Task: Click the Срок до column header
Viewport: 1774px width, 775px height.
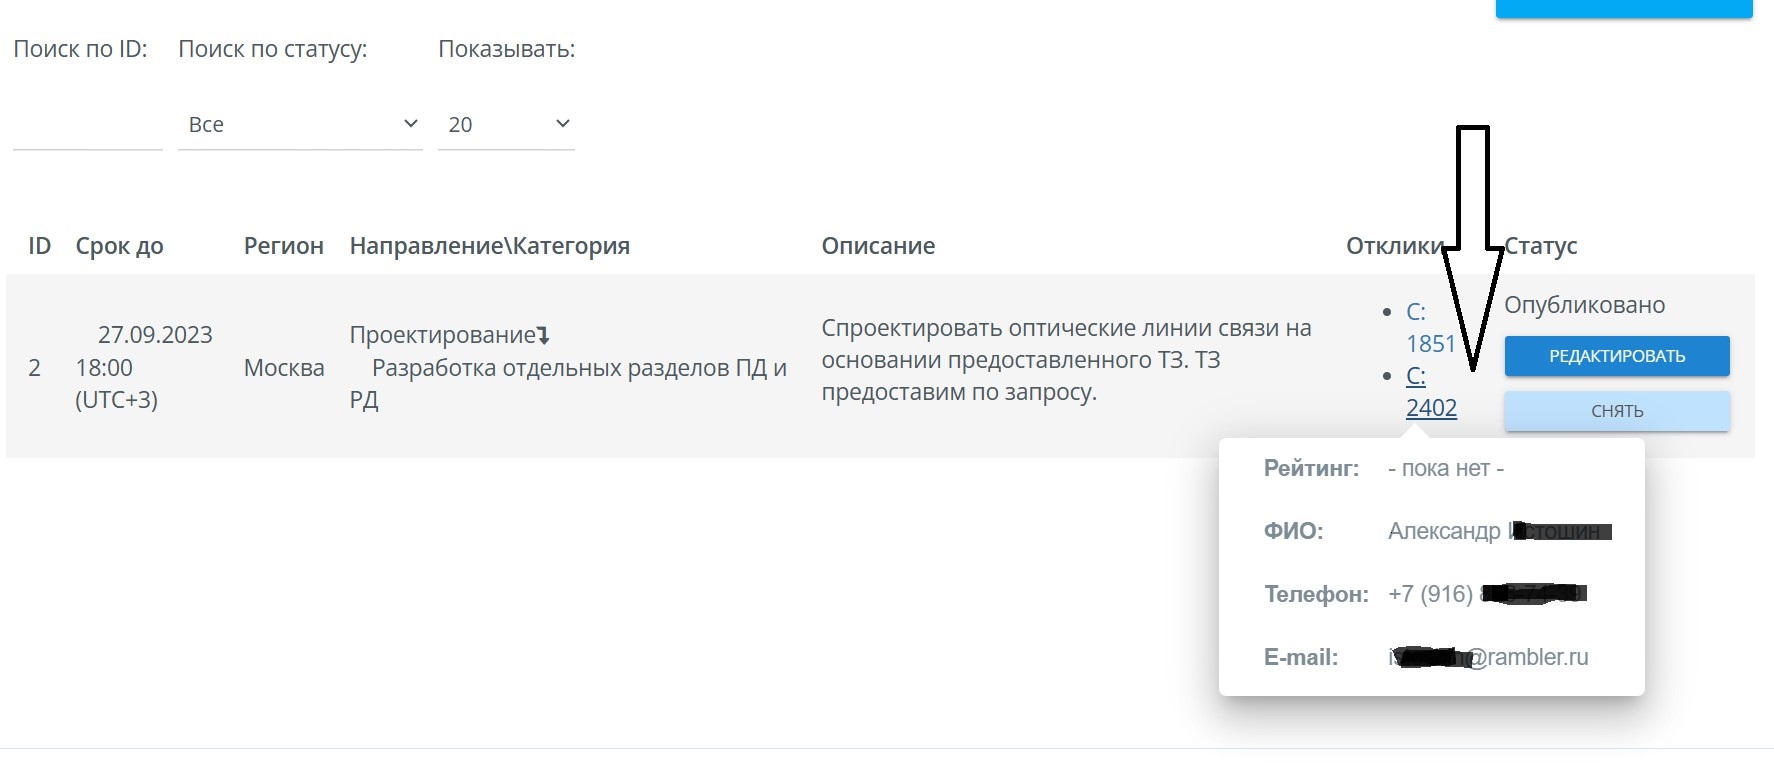Action: [x=119, y=246]
